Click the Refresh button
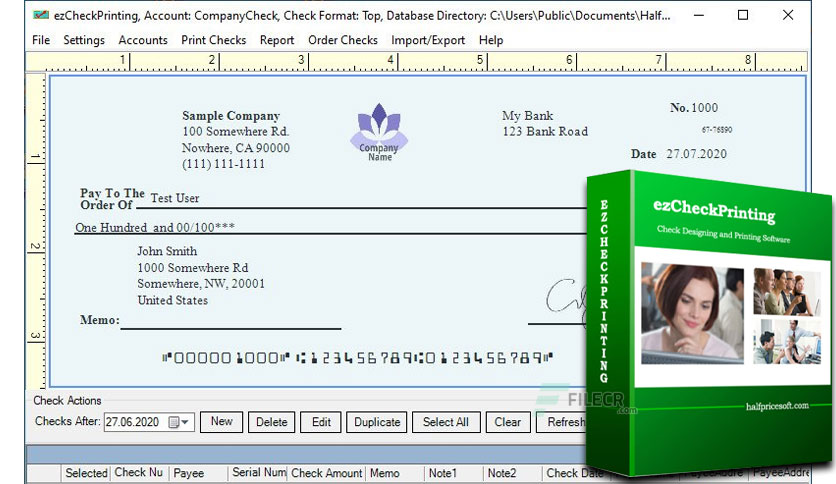This screenshot has width=836, height=484. pos(561,422)
